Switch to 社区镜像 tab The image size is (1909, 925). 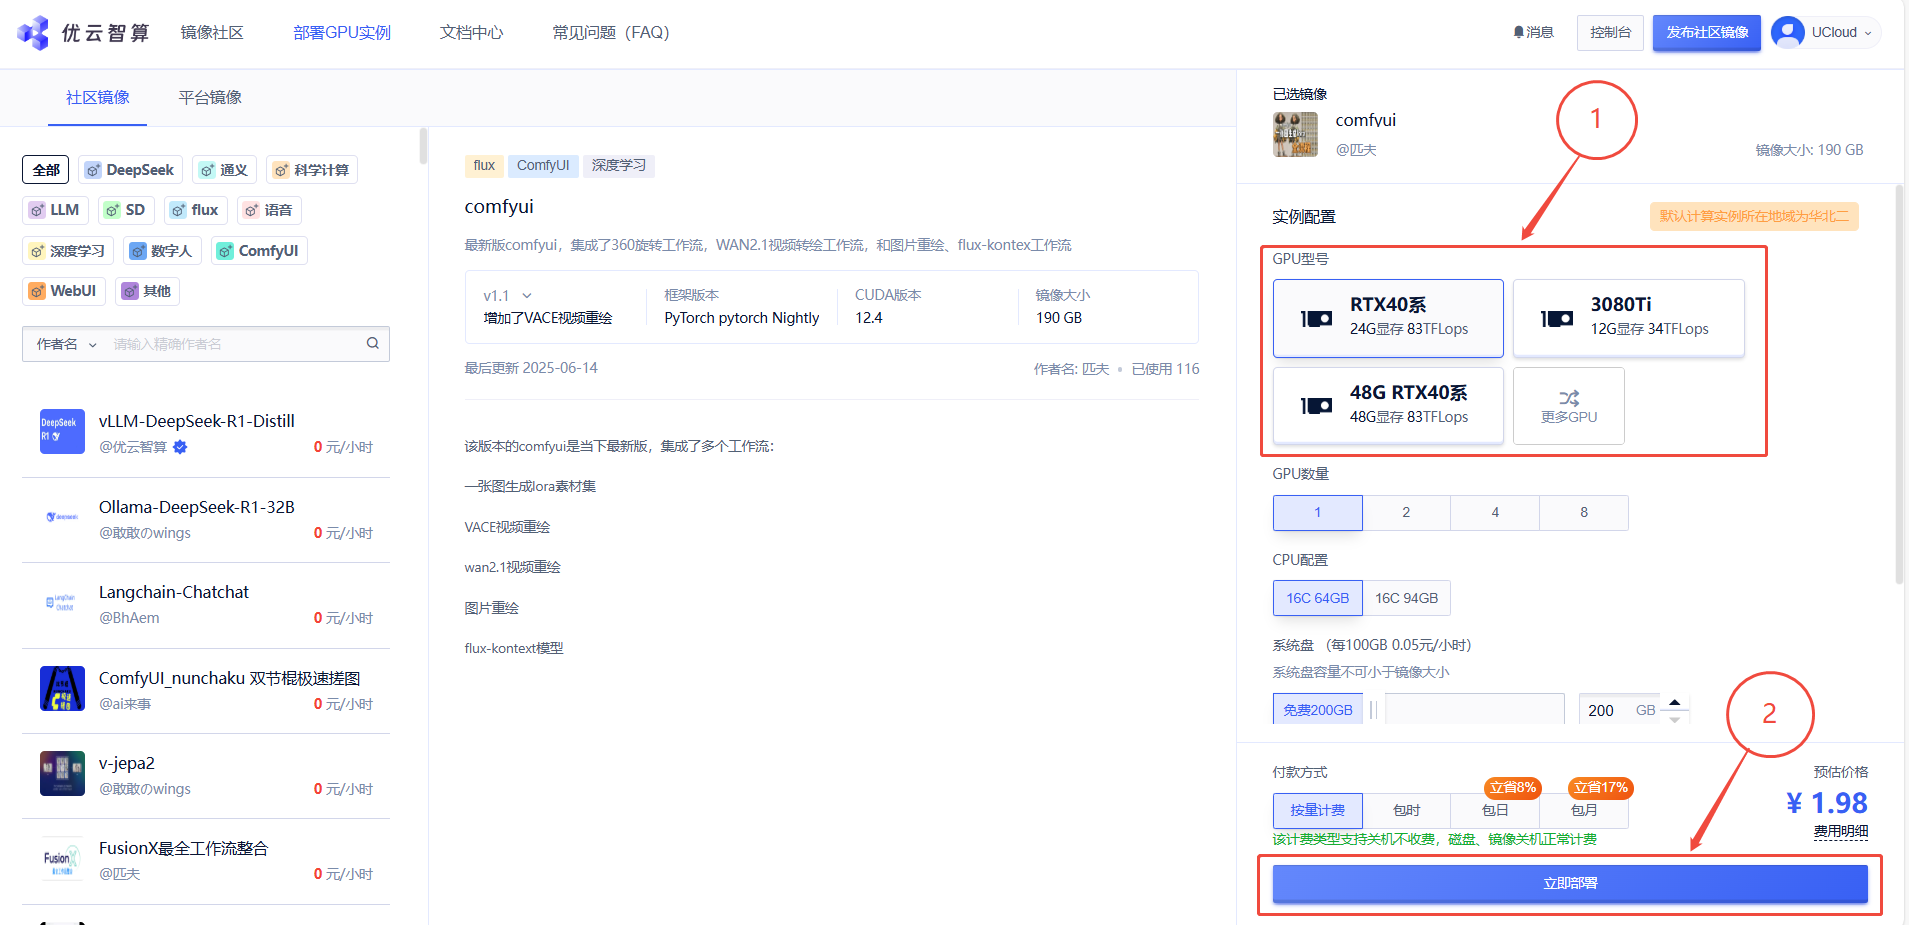[x=98, y=97]
